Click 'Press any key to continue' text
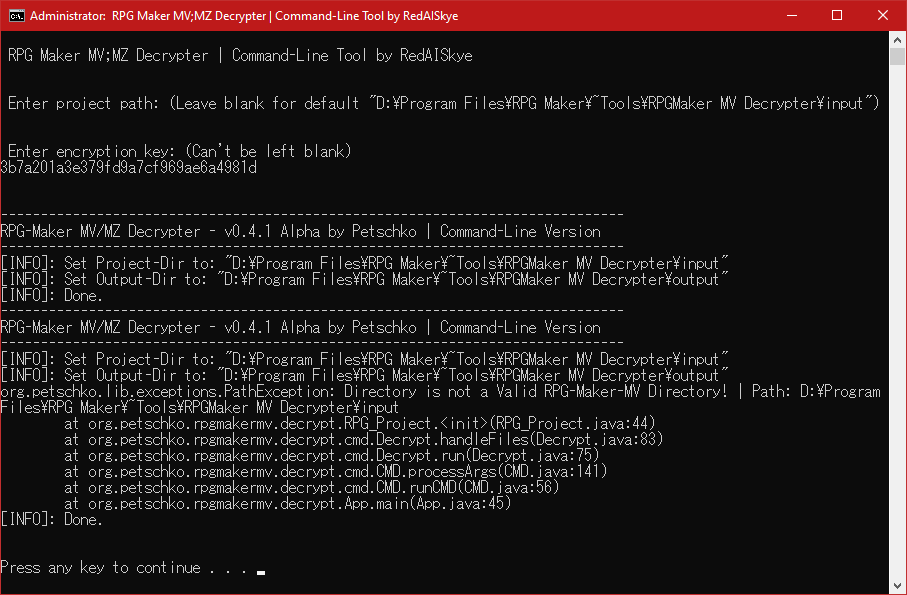The width and height of the screenshot is (907, 595). click(x=124, y=568)
